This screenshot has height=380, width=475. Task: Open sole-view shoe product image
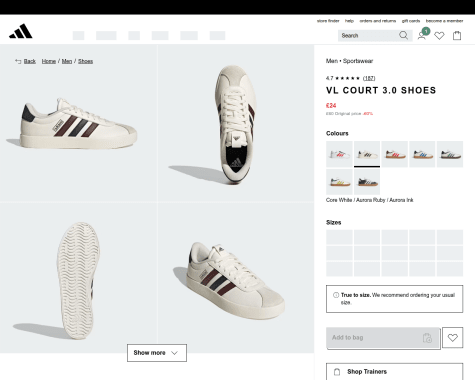(x=78, y=278)
